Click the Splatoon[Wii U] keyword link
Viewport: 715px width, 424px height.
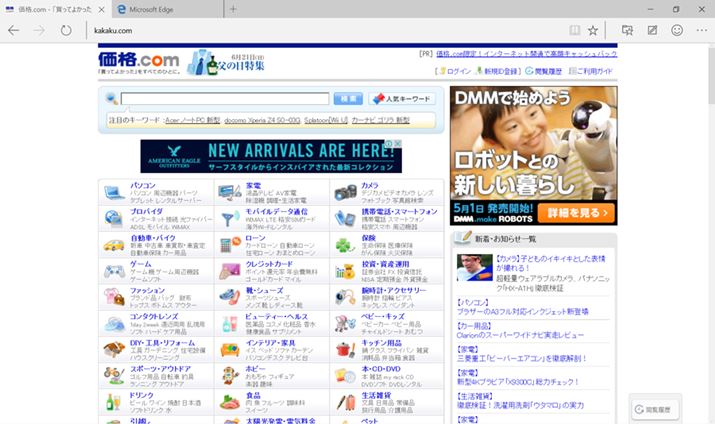[326, 120]
